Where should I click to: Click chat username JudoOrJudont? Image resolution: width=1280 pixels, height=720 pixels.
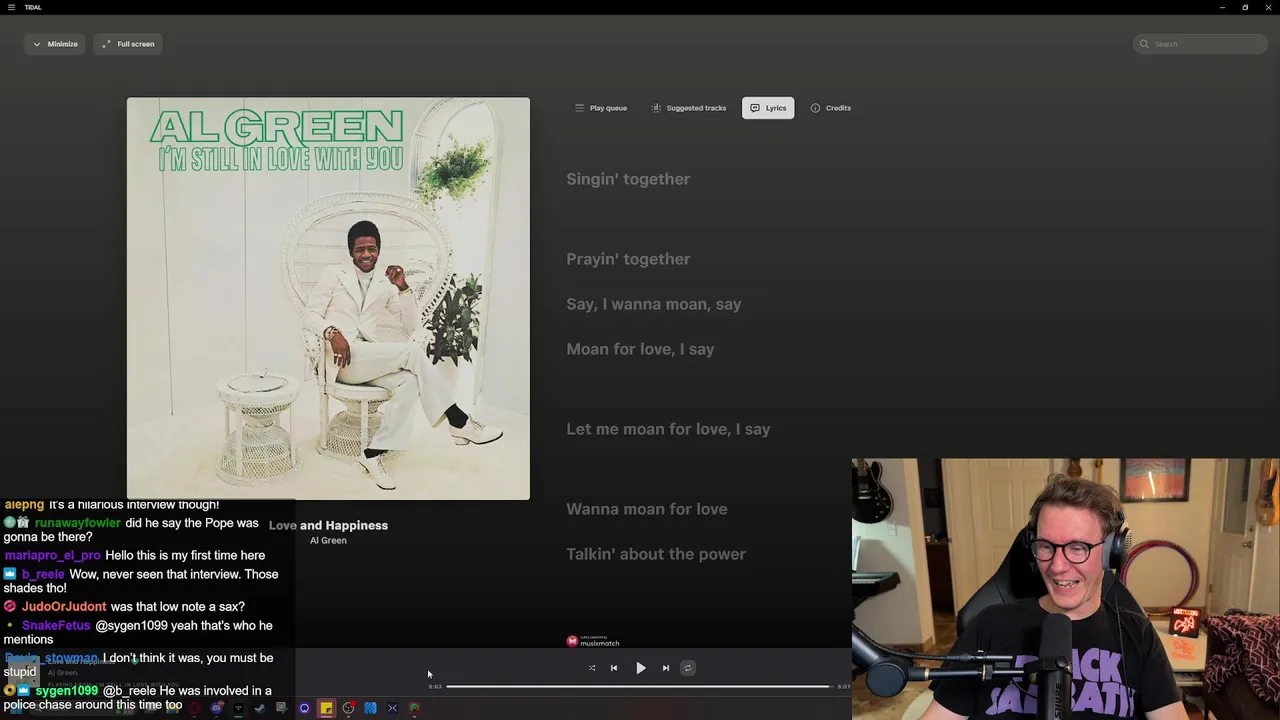64,607
